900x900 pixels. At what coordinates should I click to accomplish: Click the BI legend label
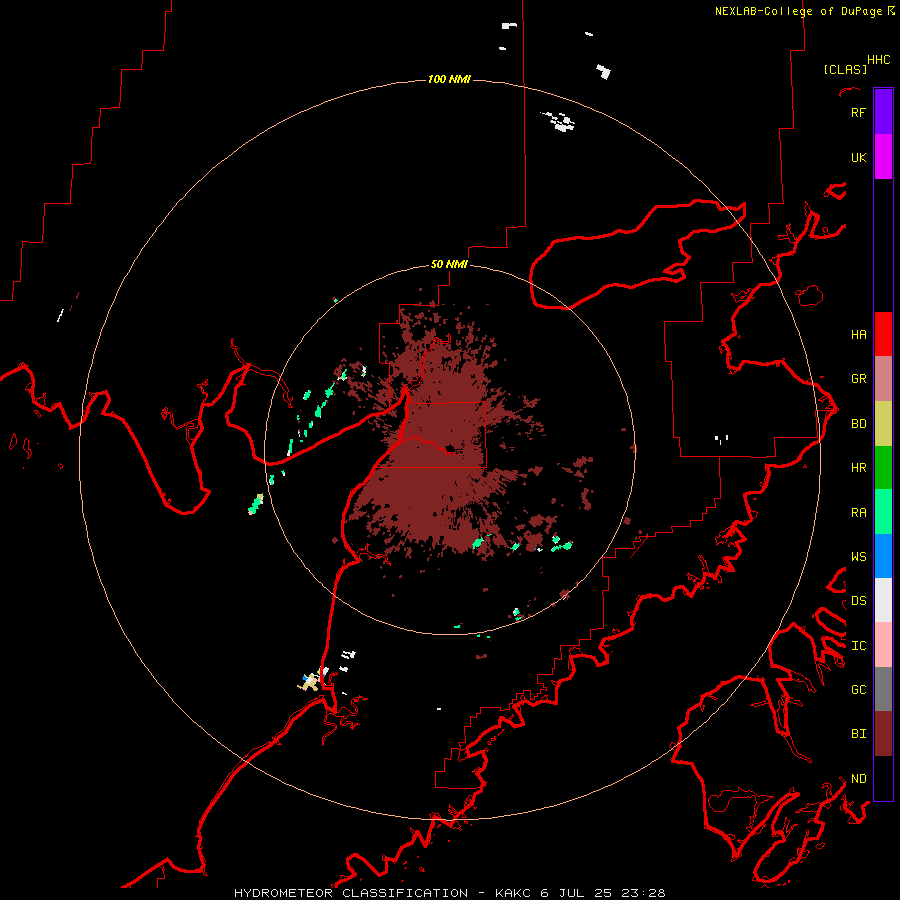(x=858, y=734)
